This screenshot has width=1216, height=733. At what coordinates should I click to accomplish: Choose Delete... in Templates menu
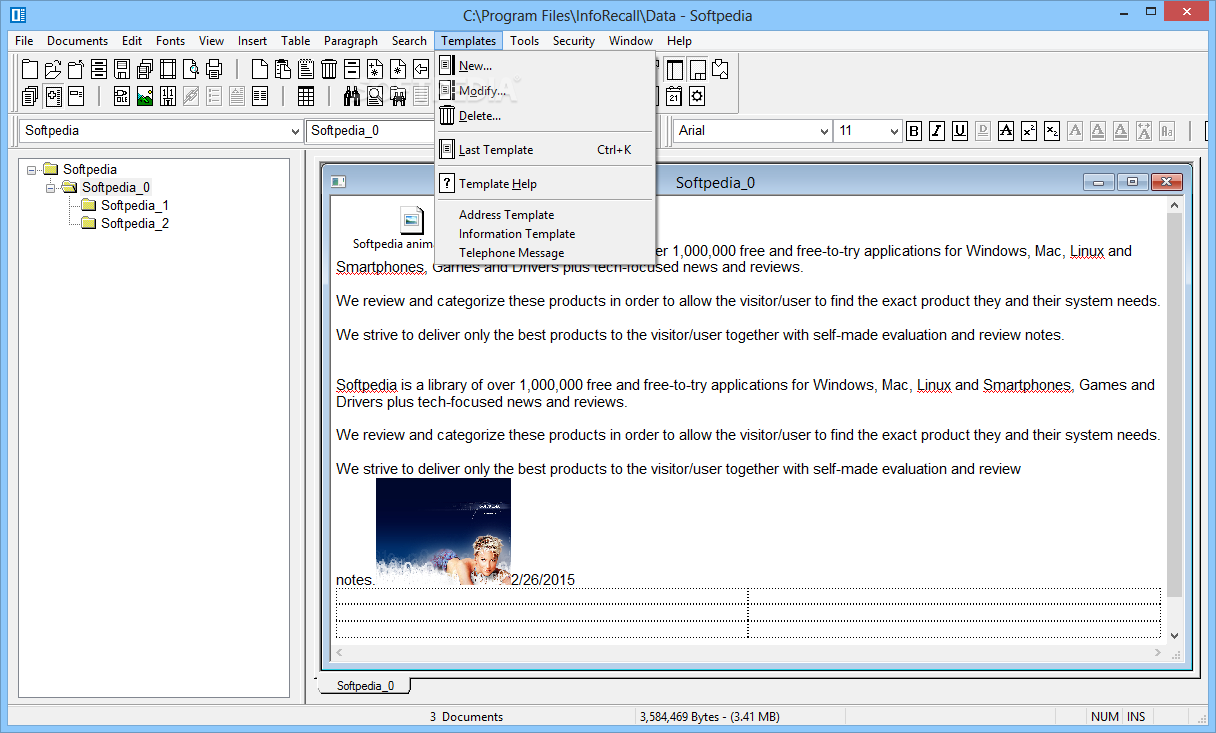[x=479, y=116]
